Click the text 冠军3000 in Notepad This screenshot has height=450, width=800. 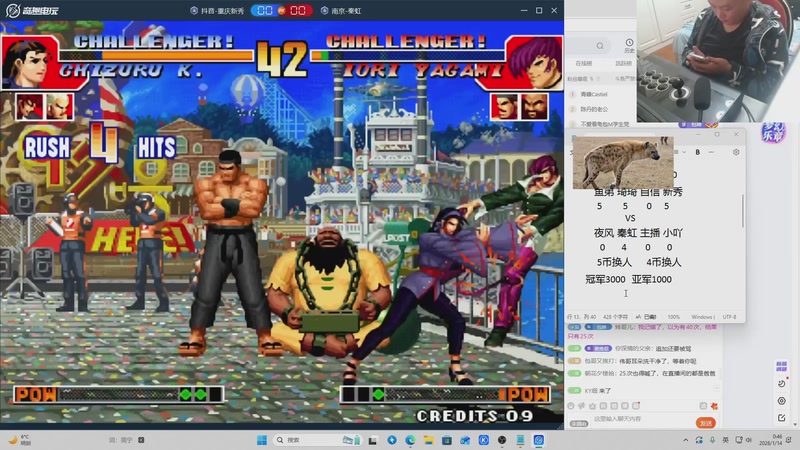click(605, 279)
